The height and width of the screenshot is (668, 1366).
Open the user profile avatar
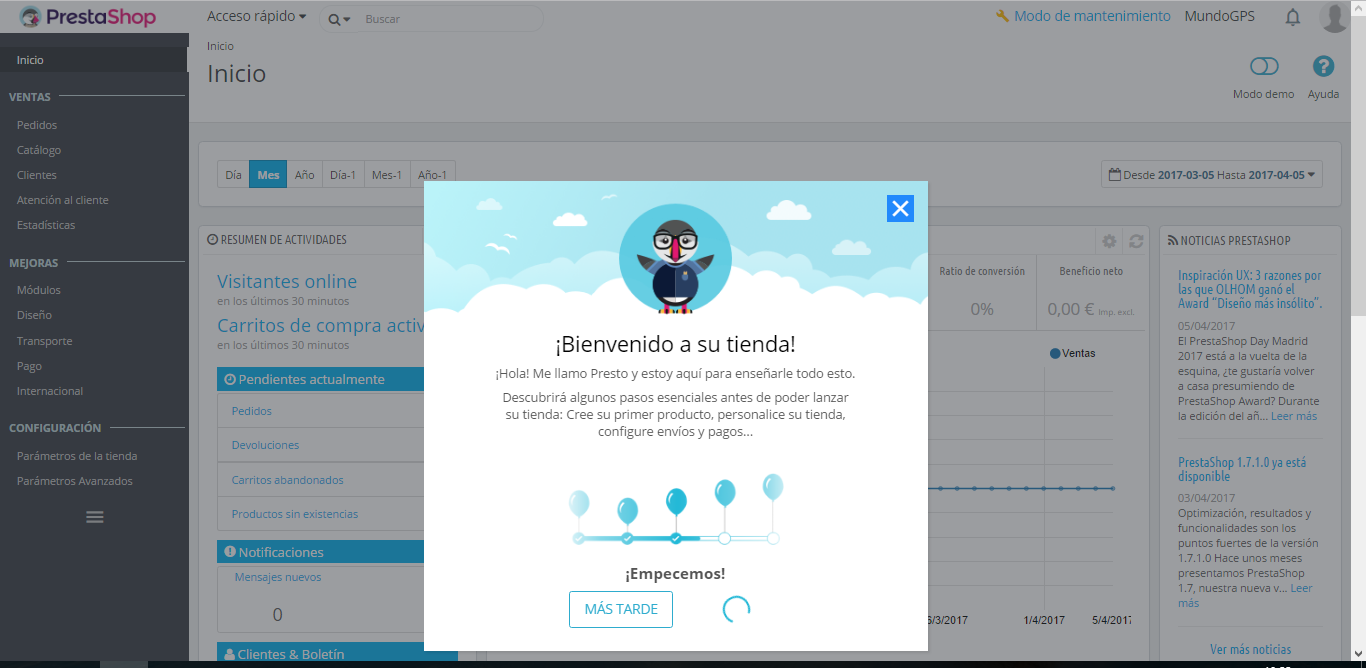point(1334,17)
